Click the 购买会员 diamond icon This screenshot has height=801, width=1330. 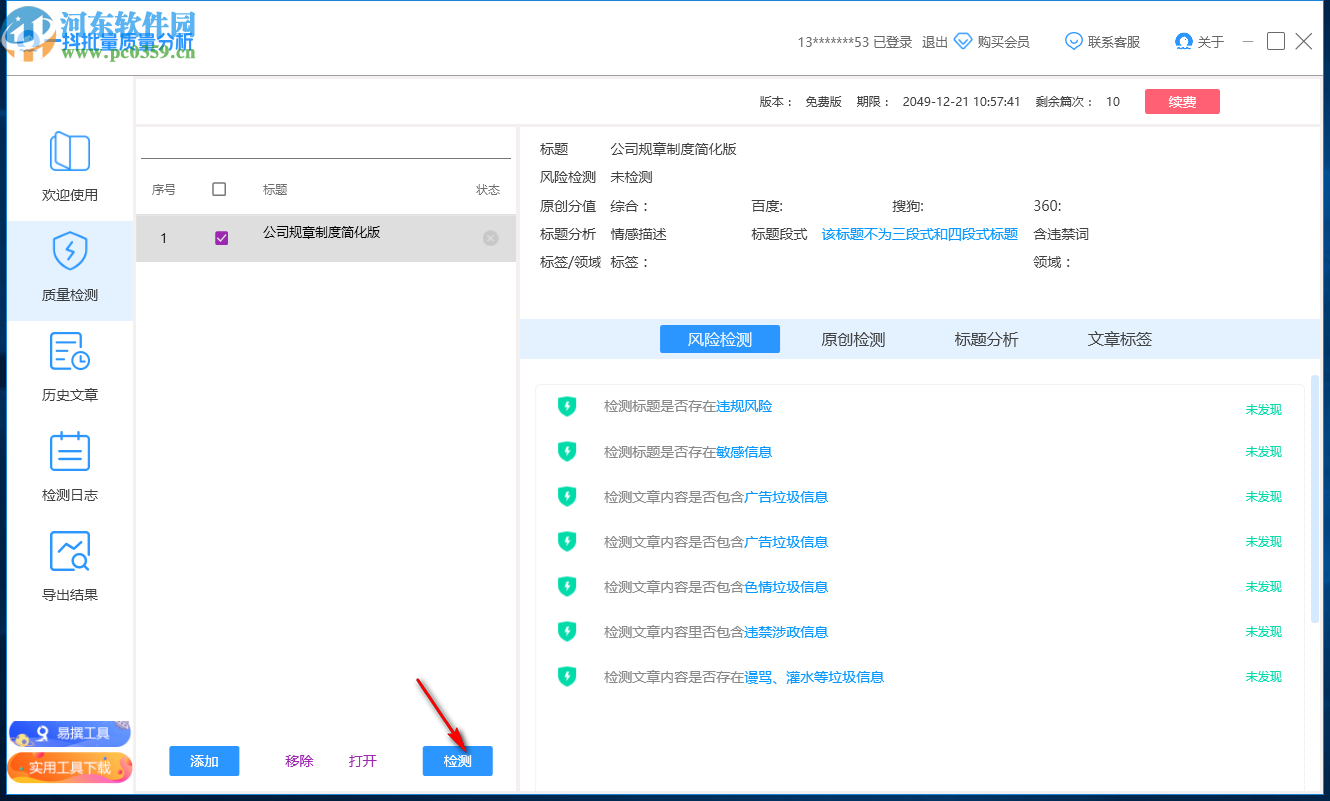click(962, 41)
